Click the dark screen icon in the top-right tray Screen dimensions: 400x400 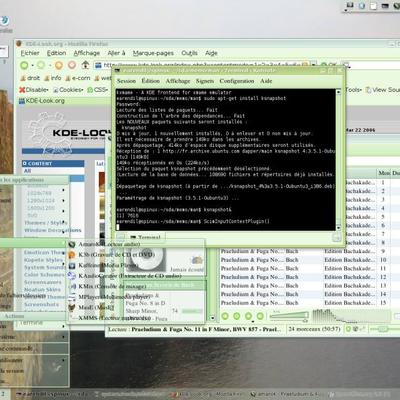click(x=385, y=5)
